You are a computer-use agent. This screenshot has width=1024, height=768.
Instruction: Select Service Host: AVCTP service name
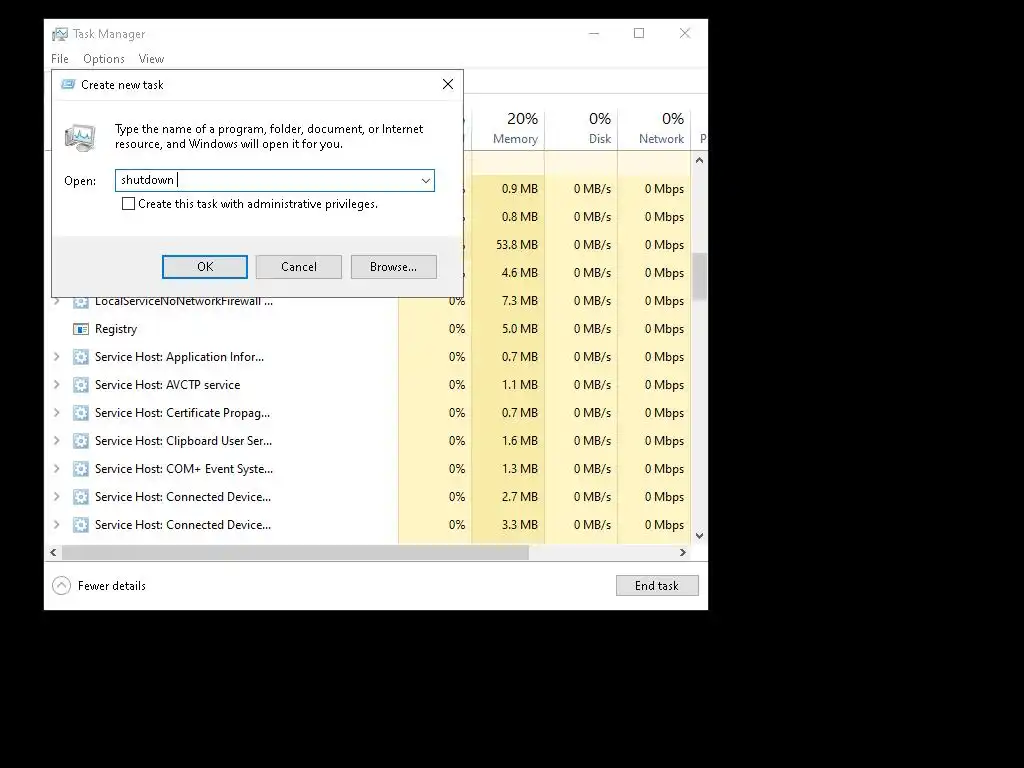167,385
